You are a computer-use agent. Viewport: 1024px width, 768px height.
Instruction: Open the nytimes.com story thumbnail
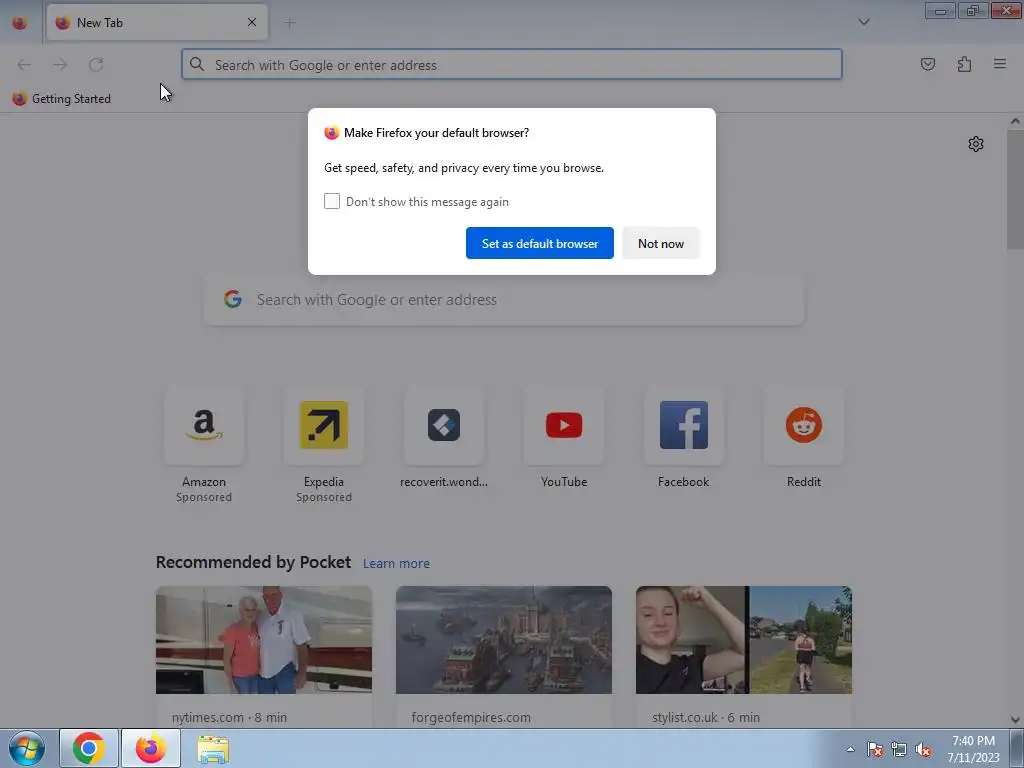[264, 640]
